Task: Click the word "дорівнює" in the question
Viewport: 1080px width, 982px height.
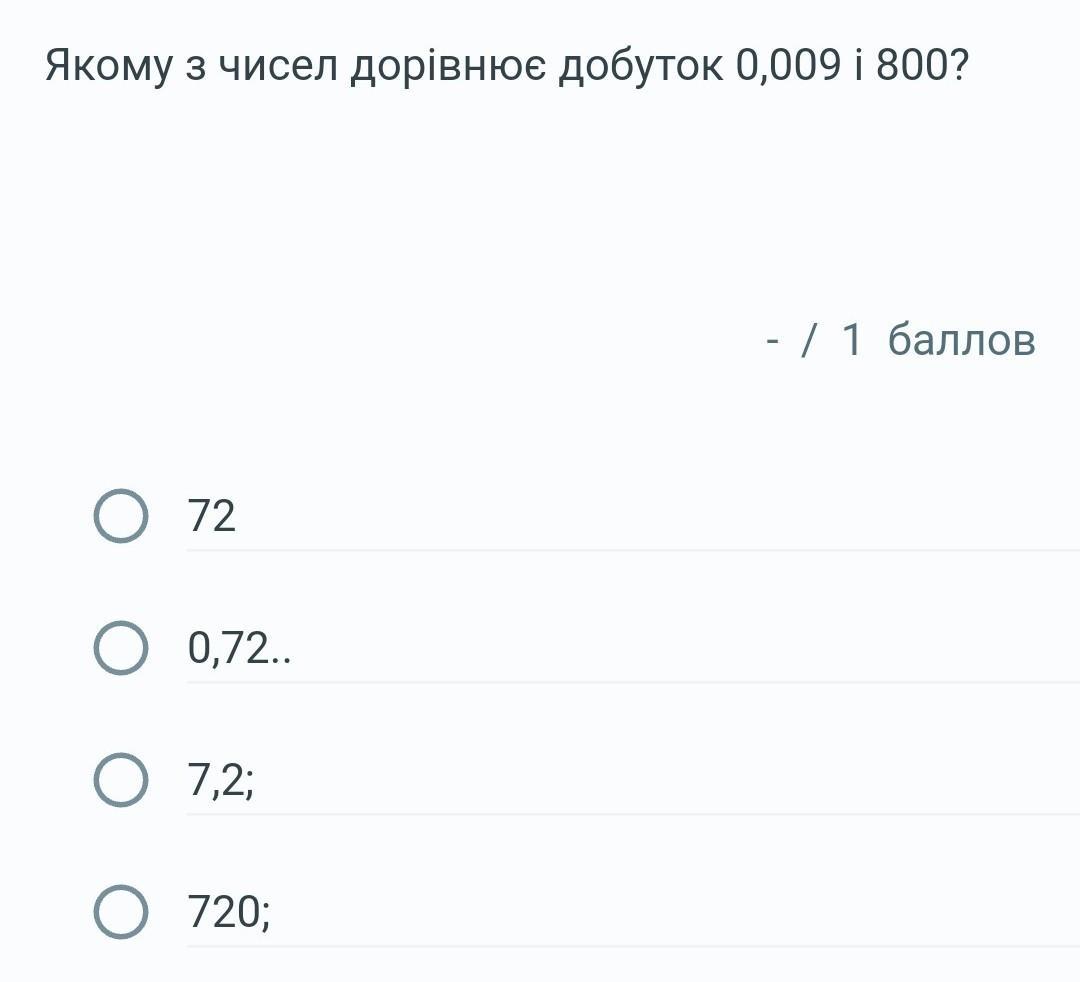Action: 448,67
